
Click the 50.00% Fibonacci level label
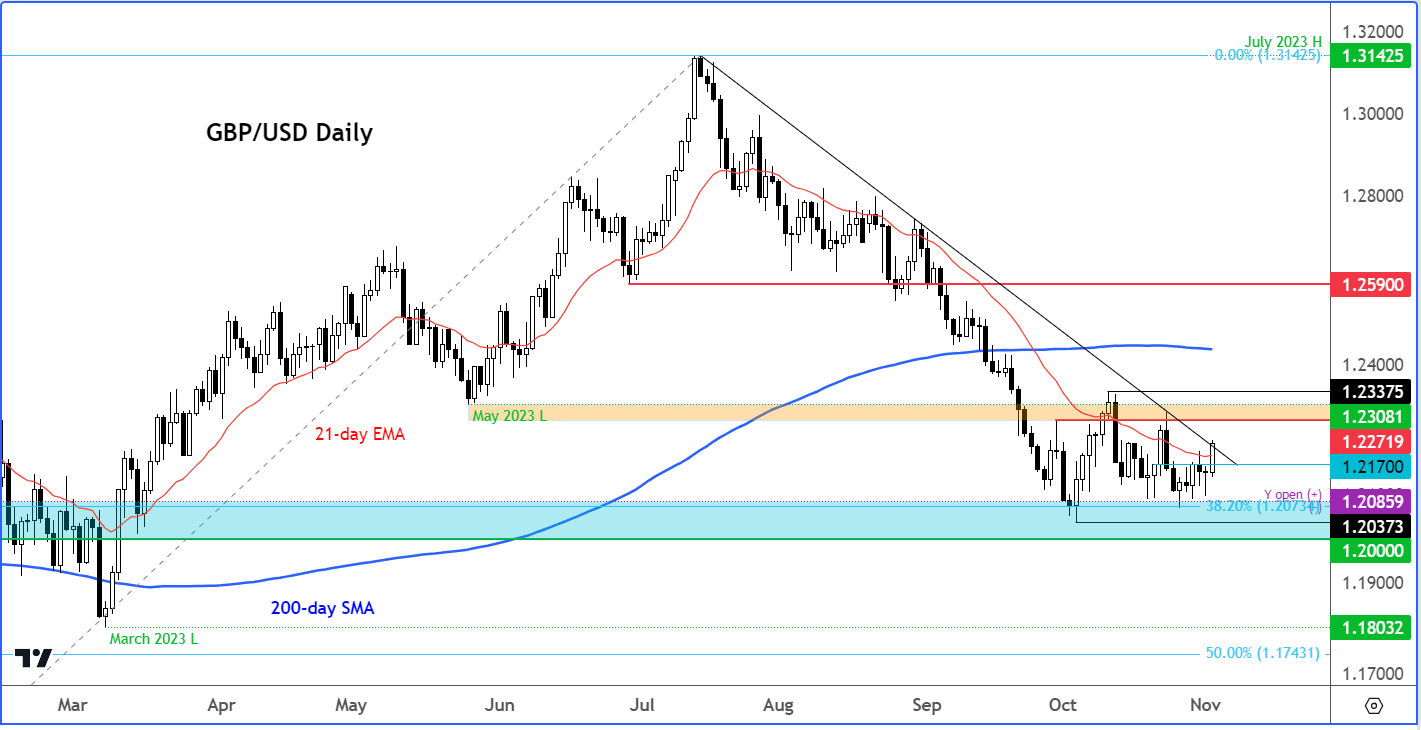[1262, 653]
